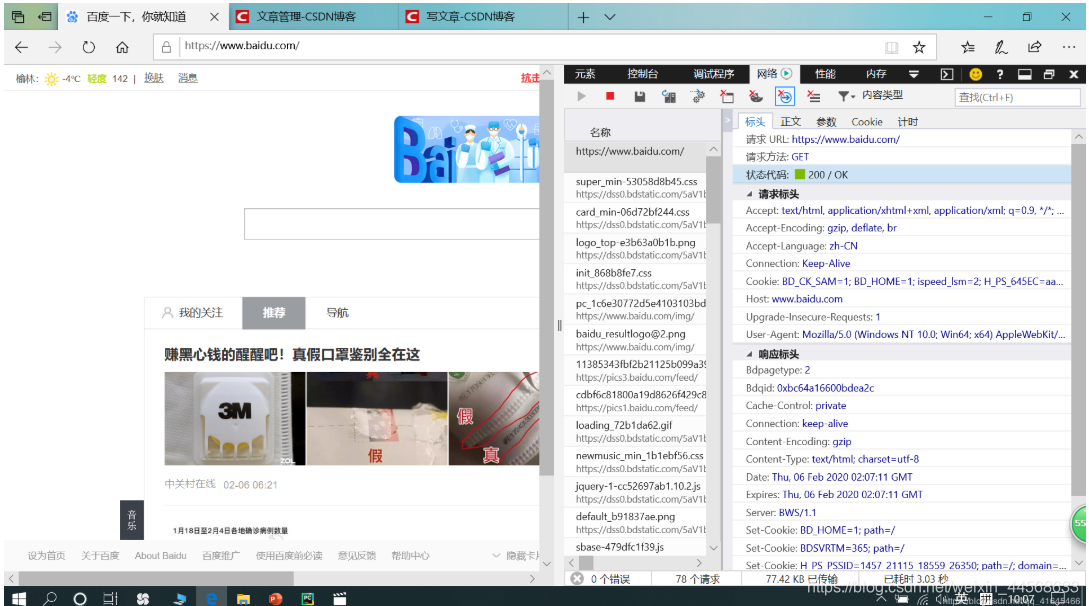The image size is (1089, 606).
Task: Switch to the 控制台 DevTools tab
Action: click(x=642, y=74)
